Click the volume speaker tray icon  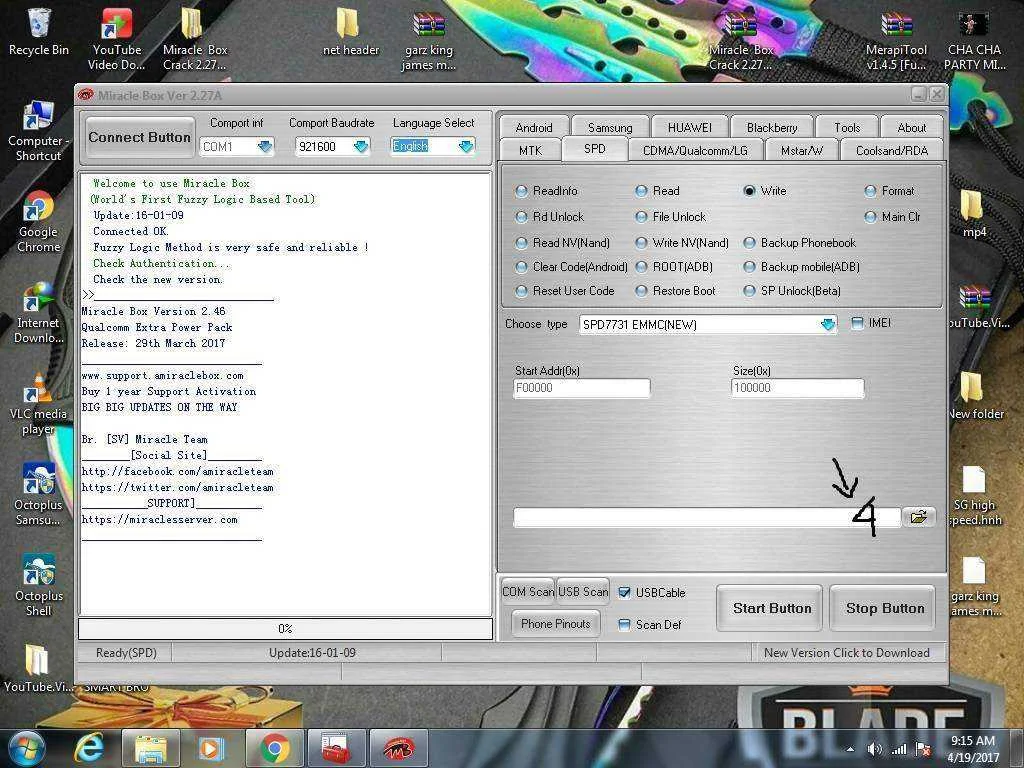coord(875,749)
